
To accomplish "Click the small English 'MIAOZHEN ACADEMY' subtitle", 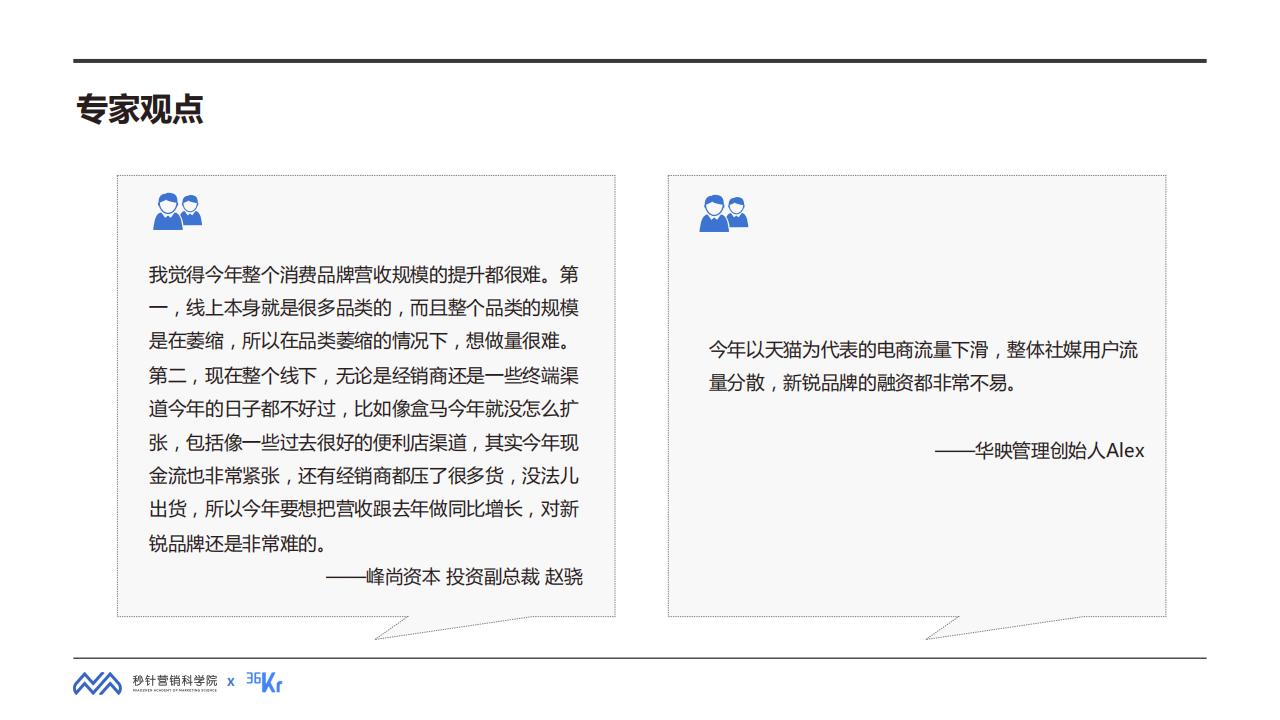I will (x=174, y=690).
